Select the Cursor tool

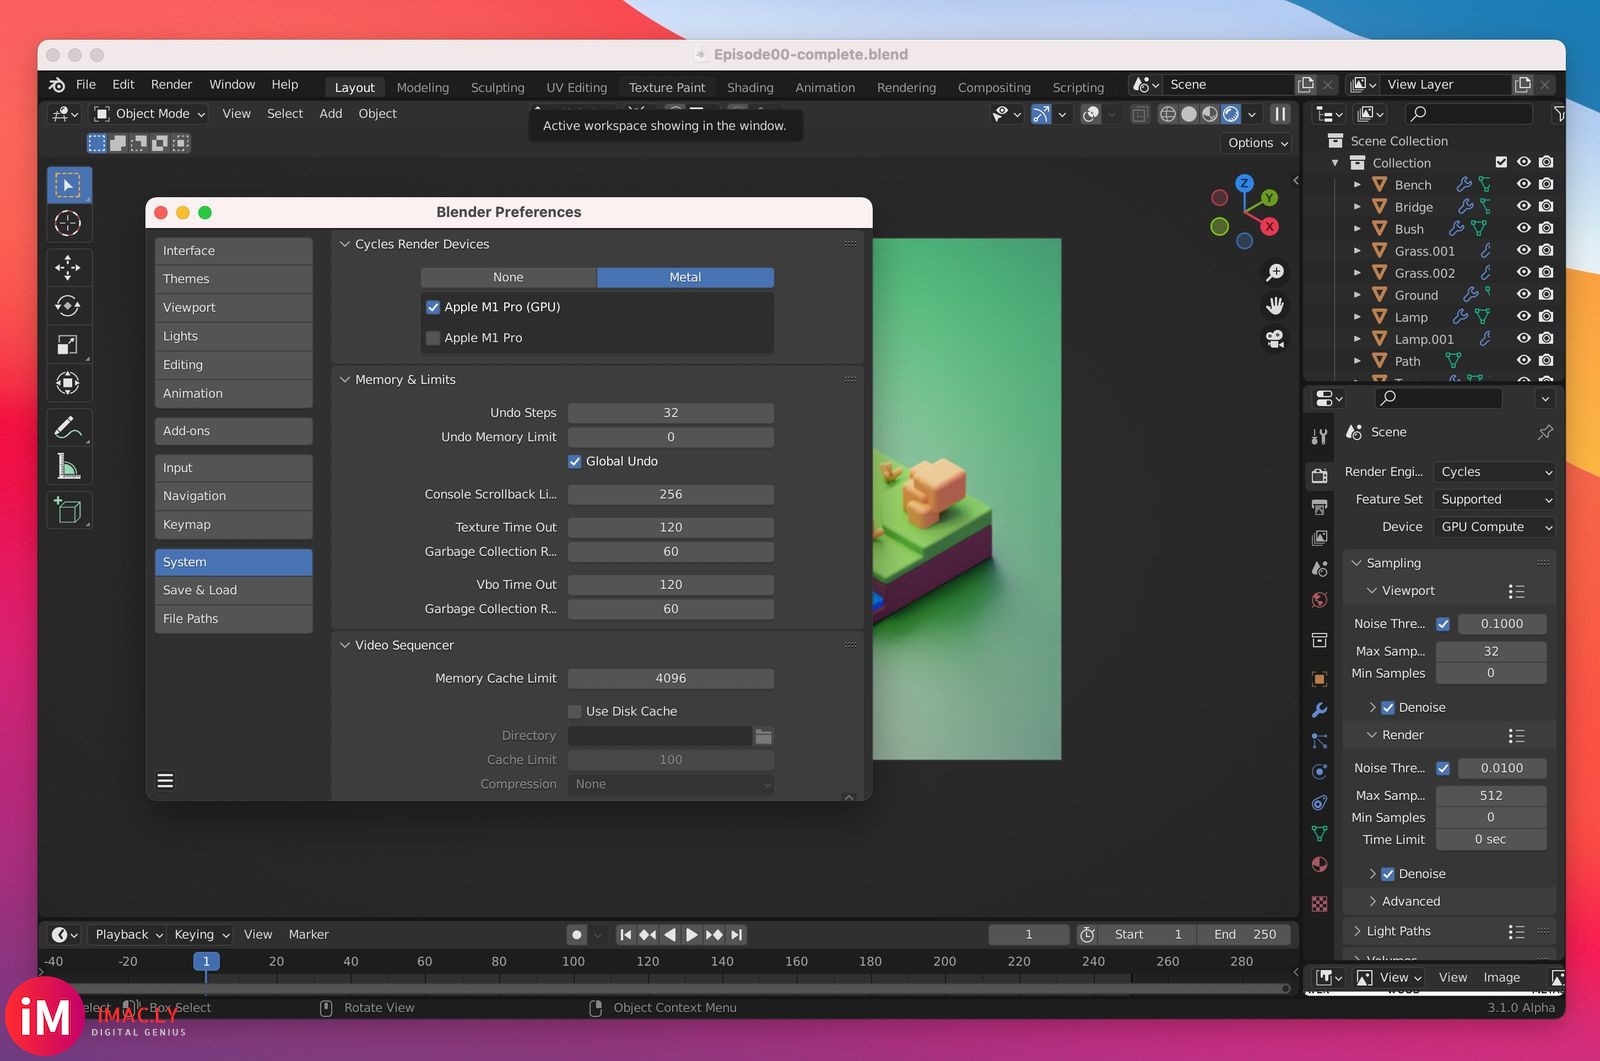68,223
